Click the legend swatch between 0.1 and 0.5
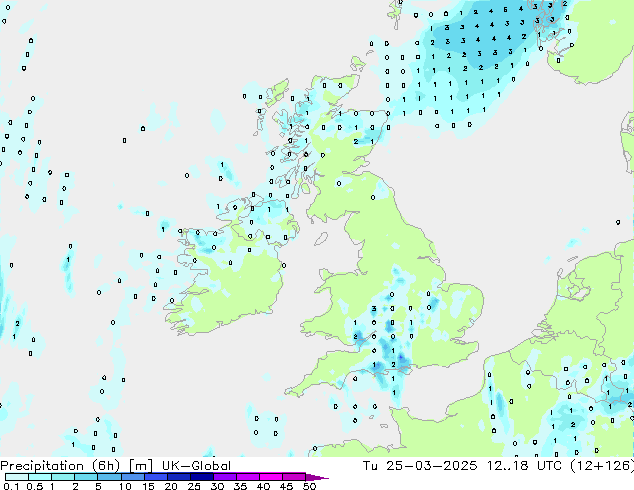The width and height of the screenshot is (634, 490). click(17, 477)
